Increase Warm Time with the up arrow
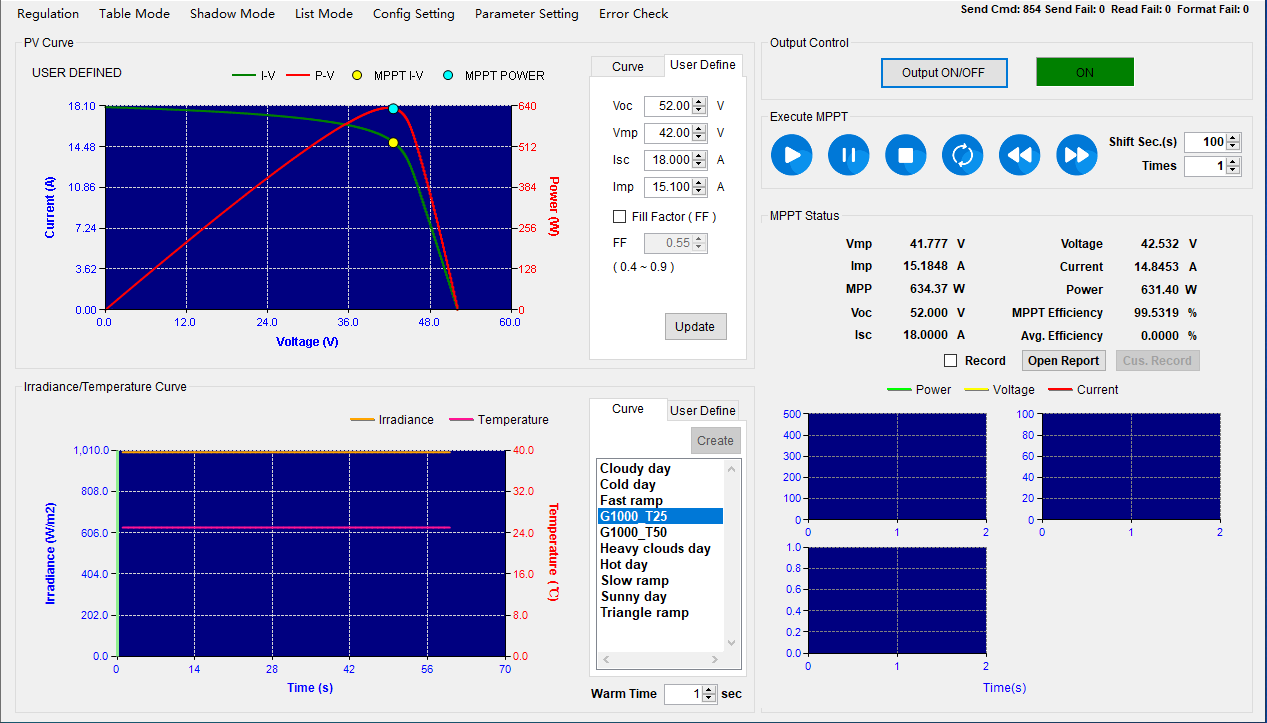This screenshot has width=1267, height=723. tap(709, 689)
